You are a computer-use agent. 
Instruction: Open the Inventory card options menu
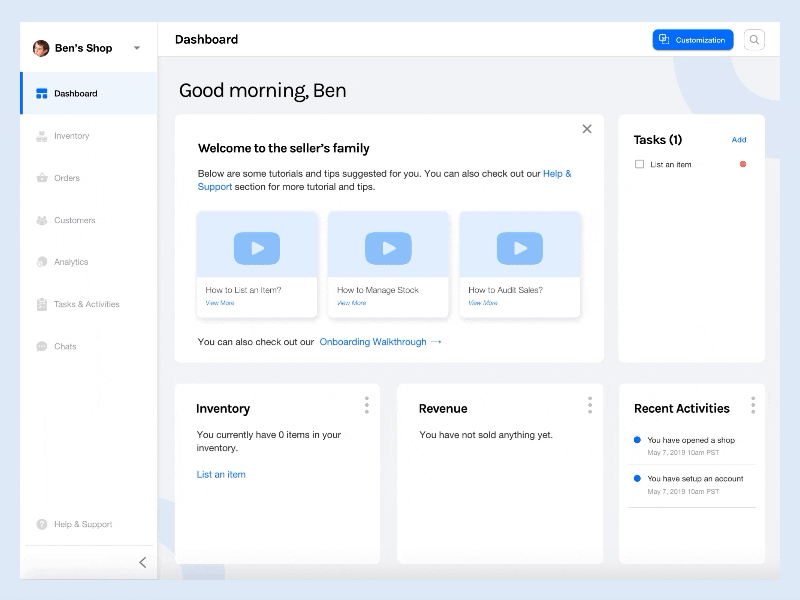[x=367, y=405]
